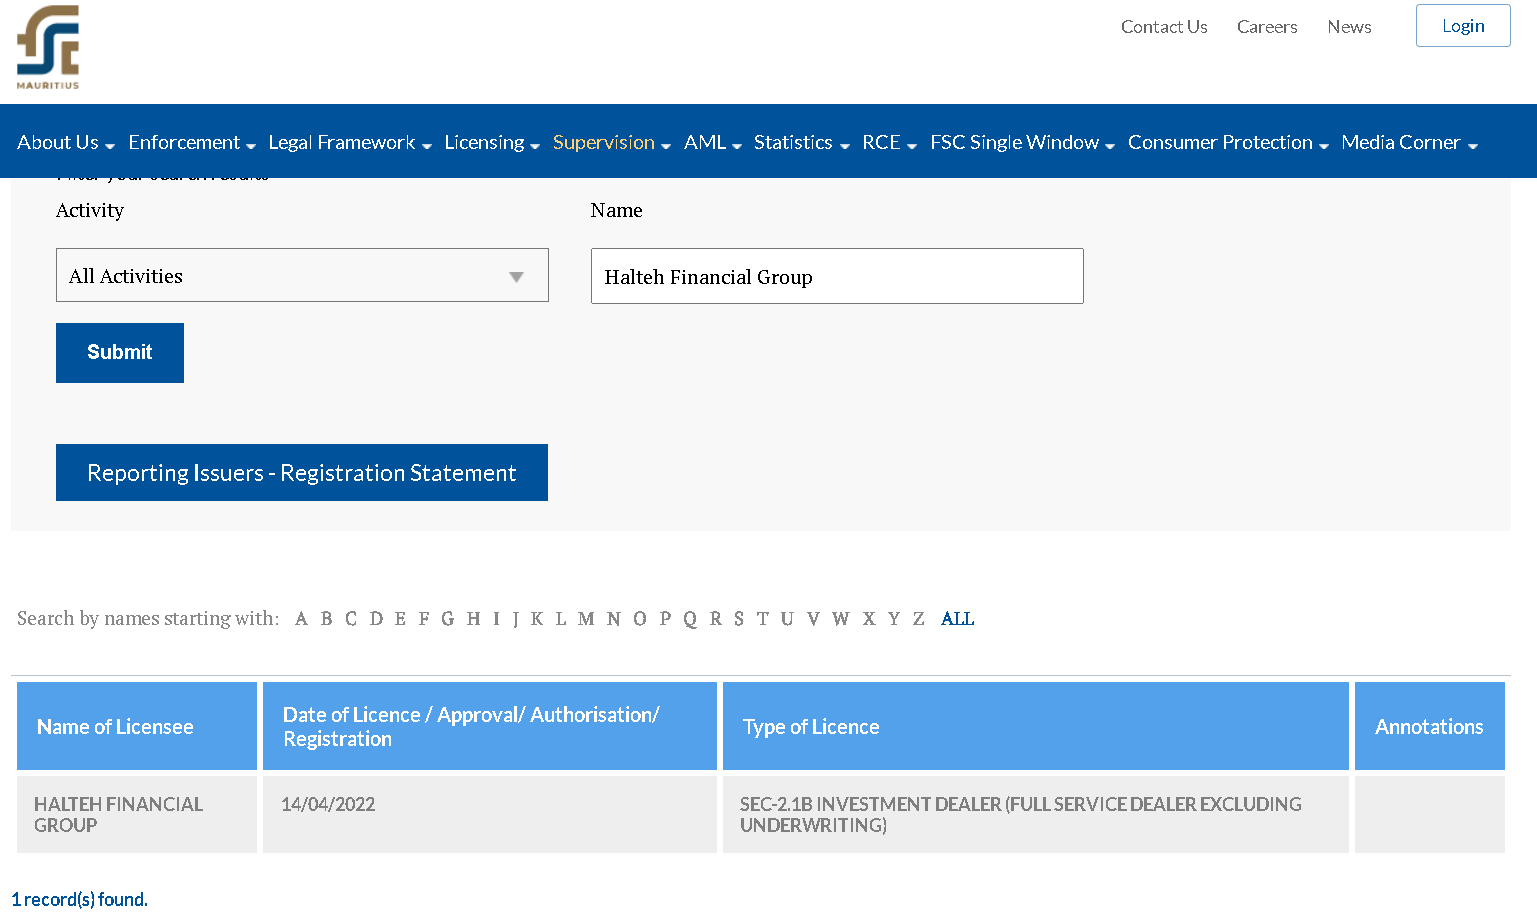
Task: Filter names starting with X
Action: click(869, 619)
